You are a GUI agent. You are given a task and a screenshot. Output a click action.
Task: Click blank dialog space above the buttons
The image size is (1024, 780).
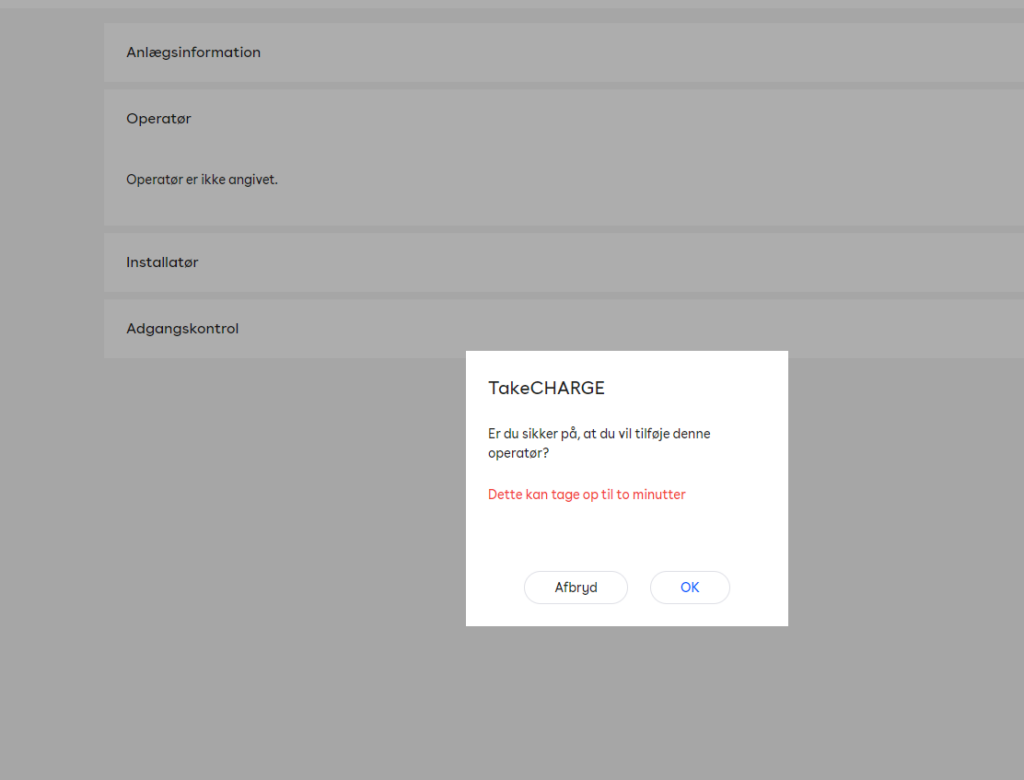626,535
